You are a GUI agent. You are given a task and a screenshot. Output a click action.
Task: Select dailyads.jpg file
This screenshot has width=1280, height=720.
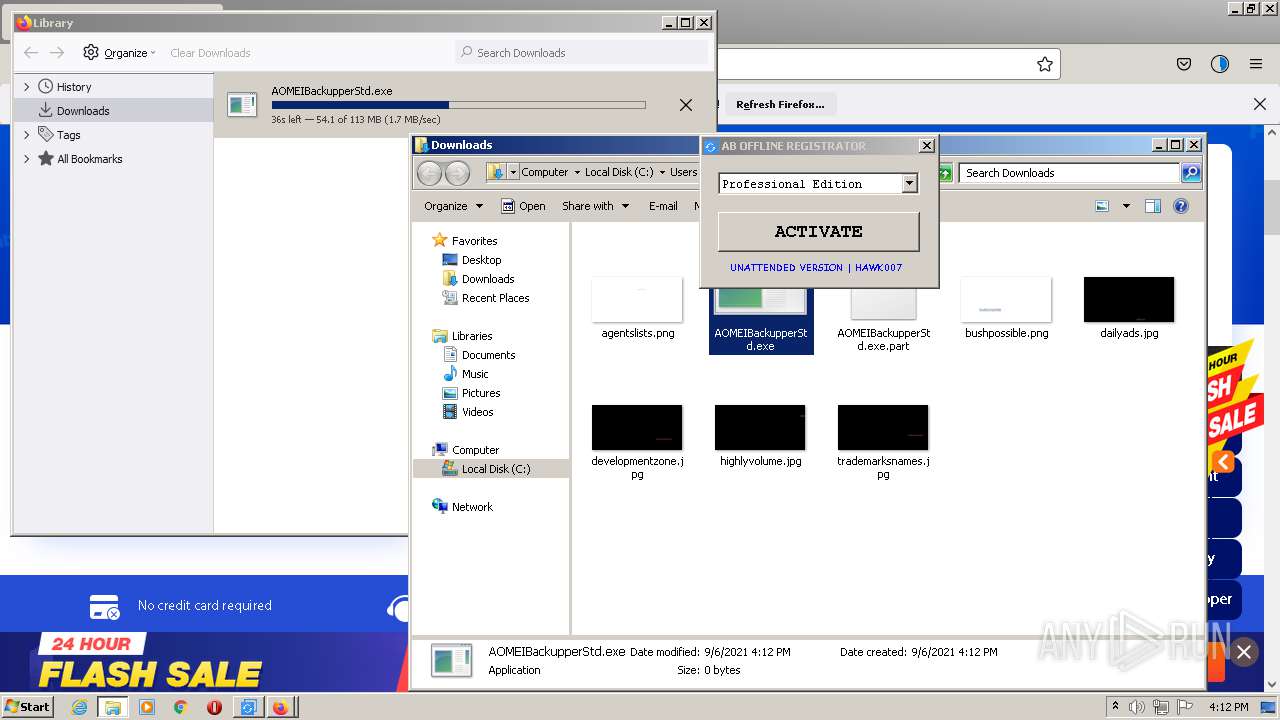(1129, 308)
